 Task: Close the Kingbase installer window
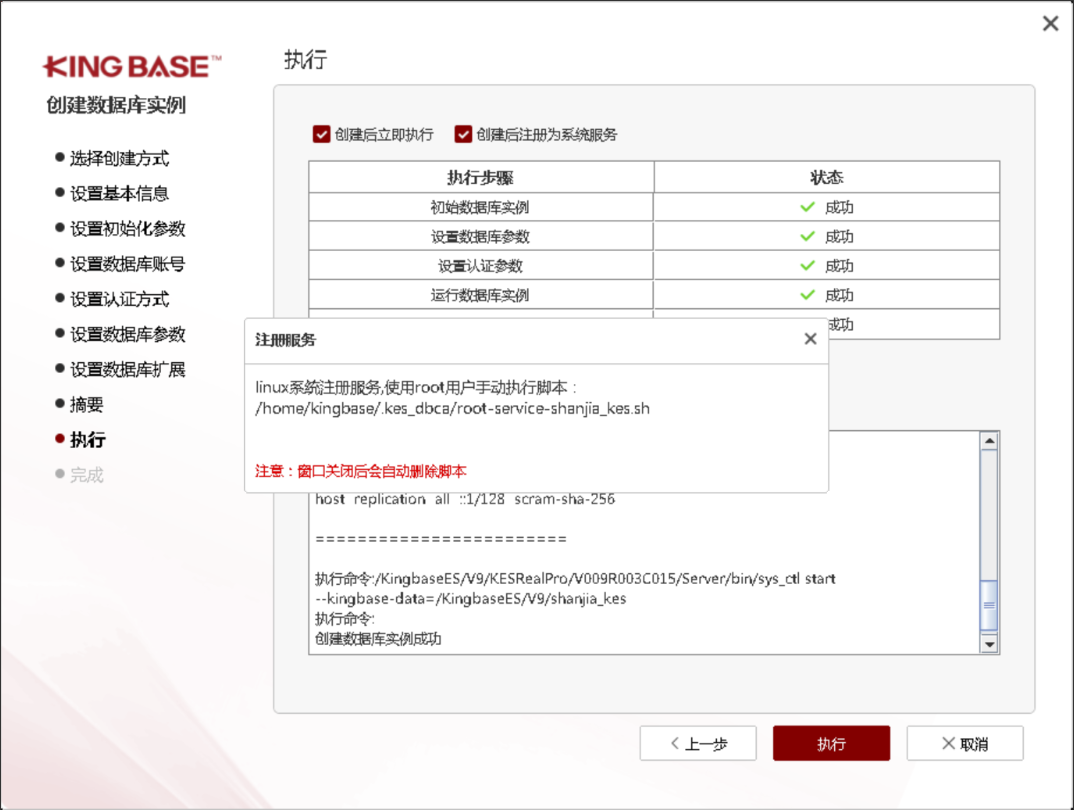click(x=1050, y=24)
